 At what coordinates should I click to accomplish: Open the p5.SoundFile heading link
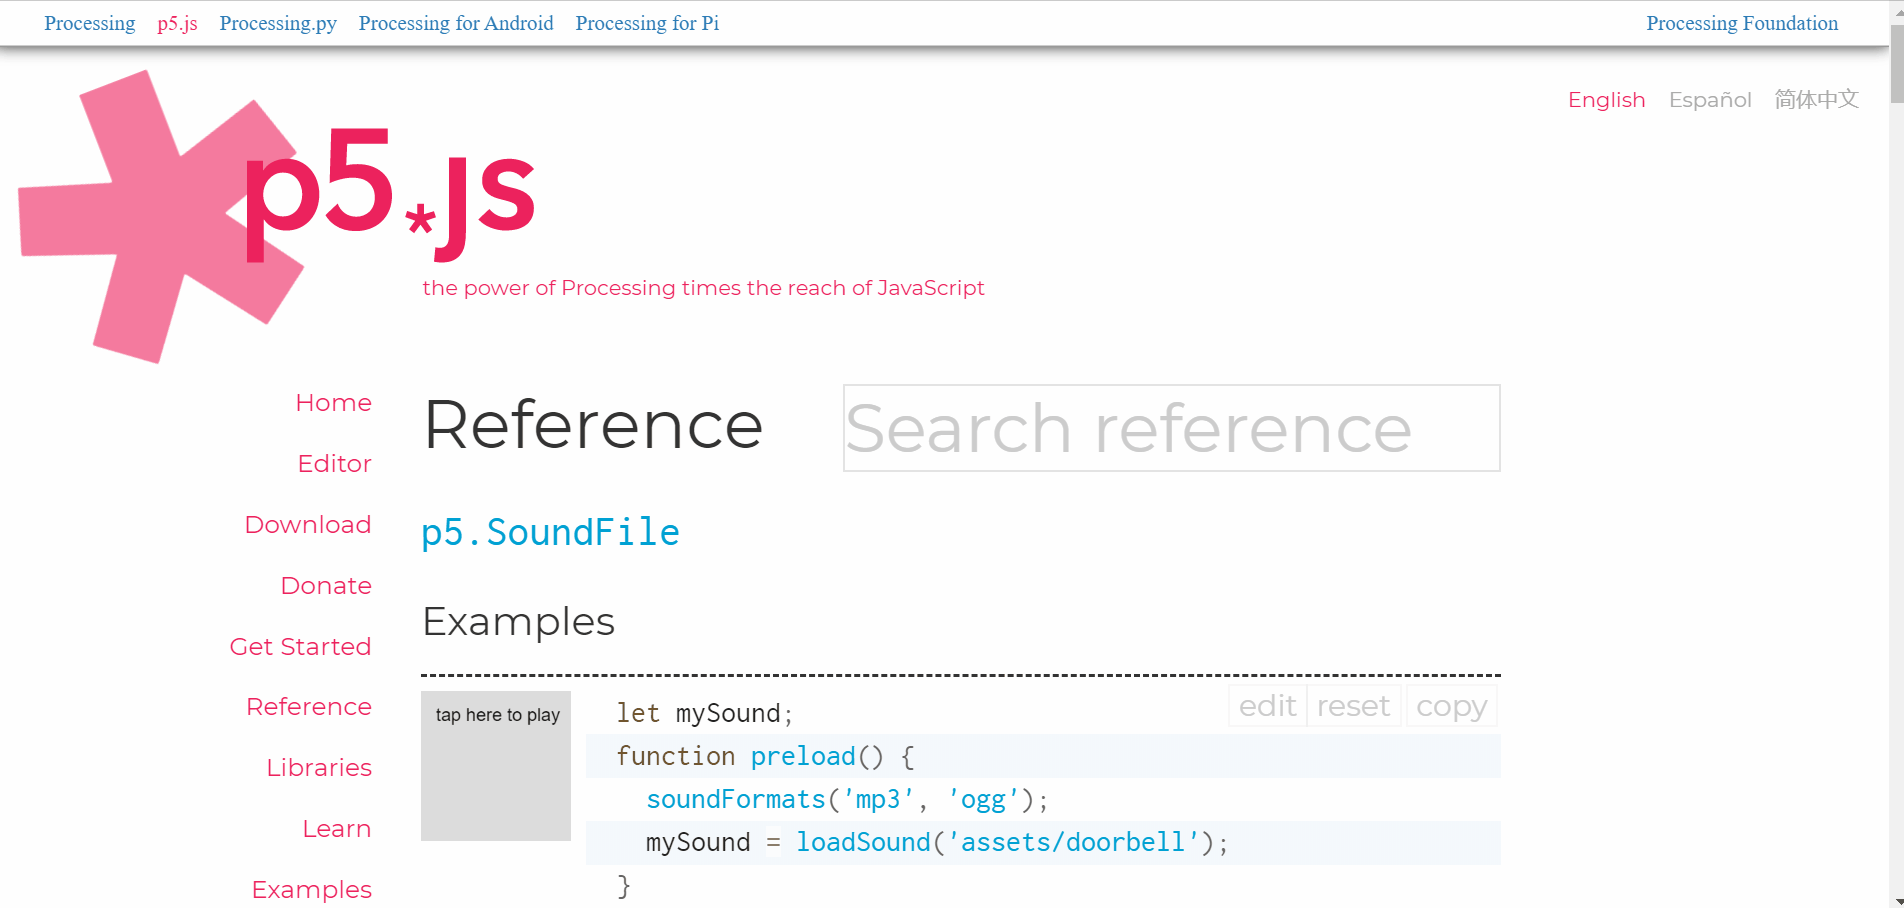pyautogui.click(x=550, y=532)
